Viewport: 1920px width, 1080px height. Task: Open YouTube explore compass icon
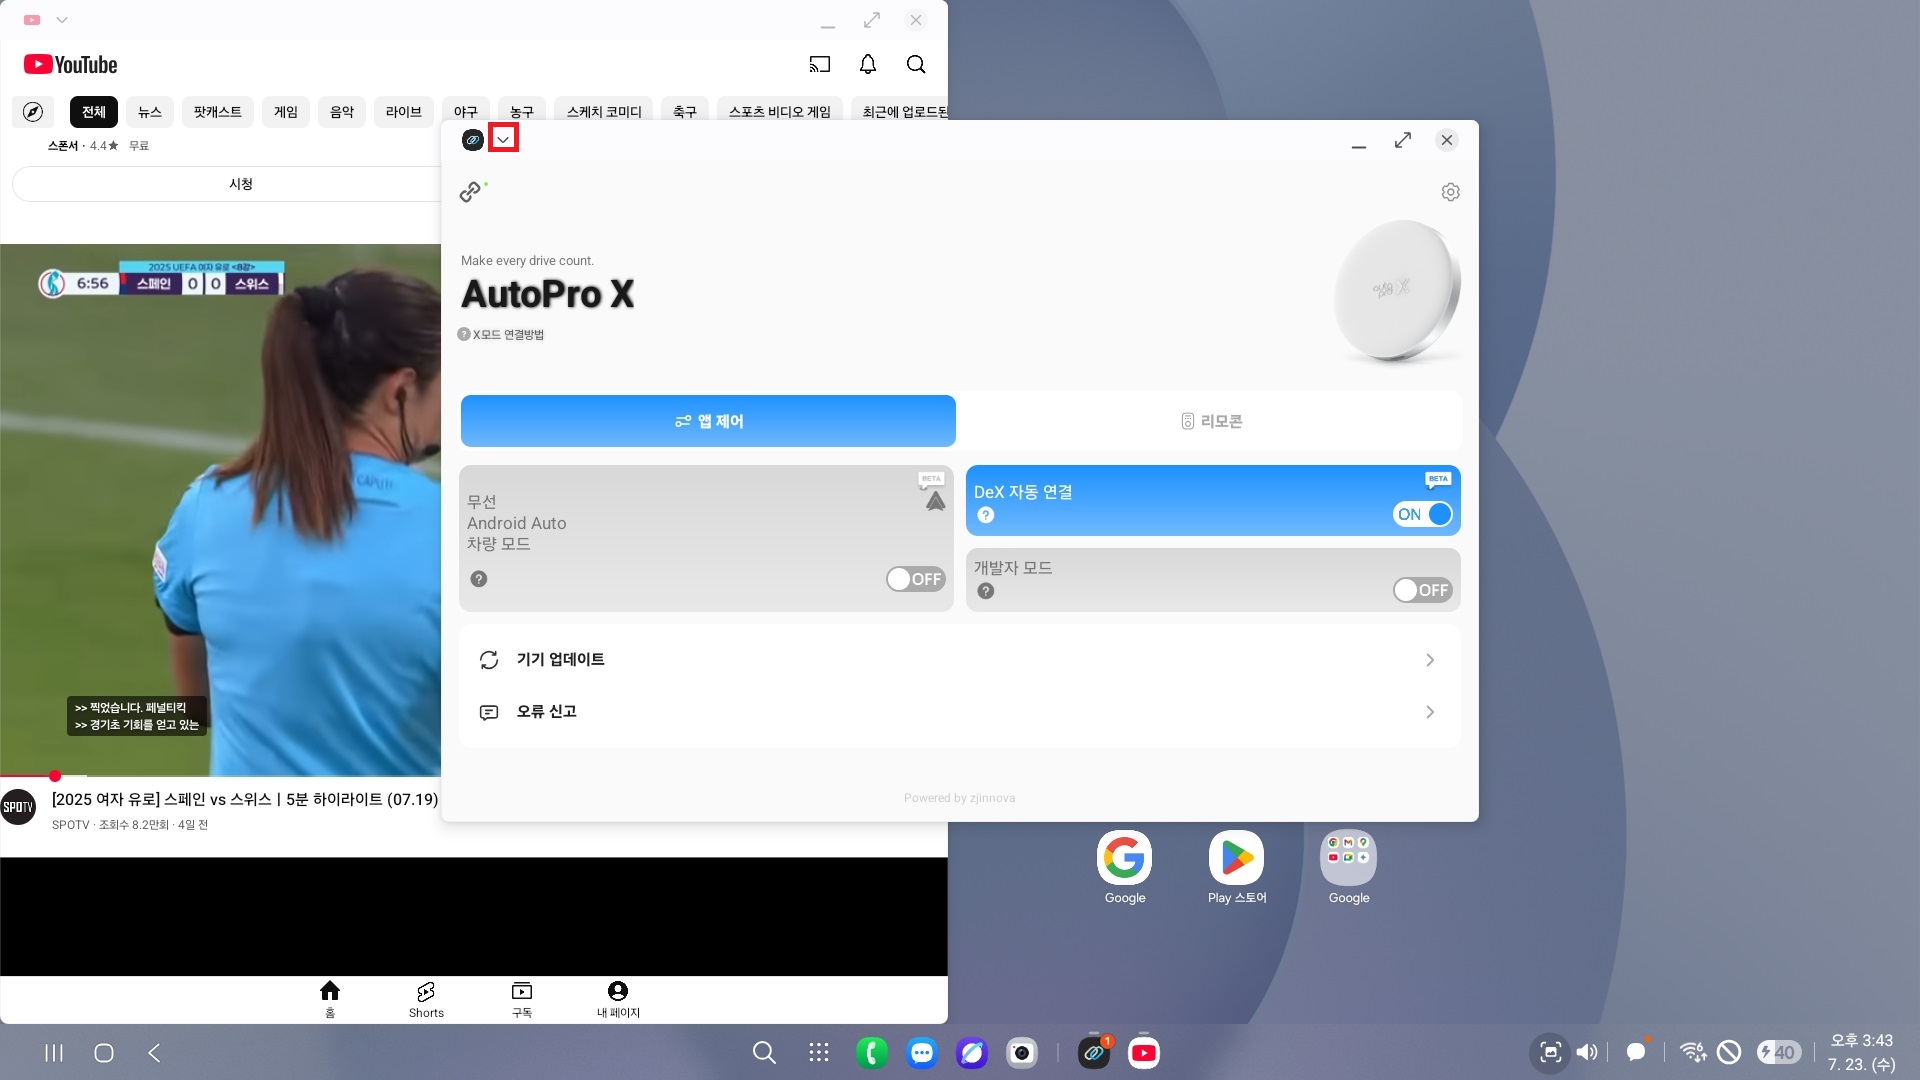coord(33,112)
